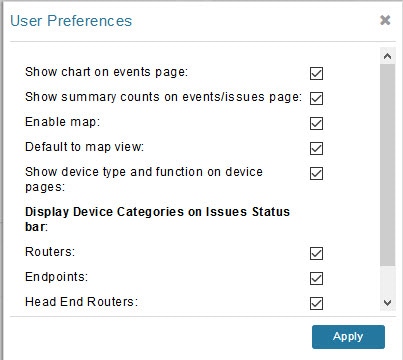Apply the user preferences

tap(348, 337)
